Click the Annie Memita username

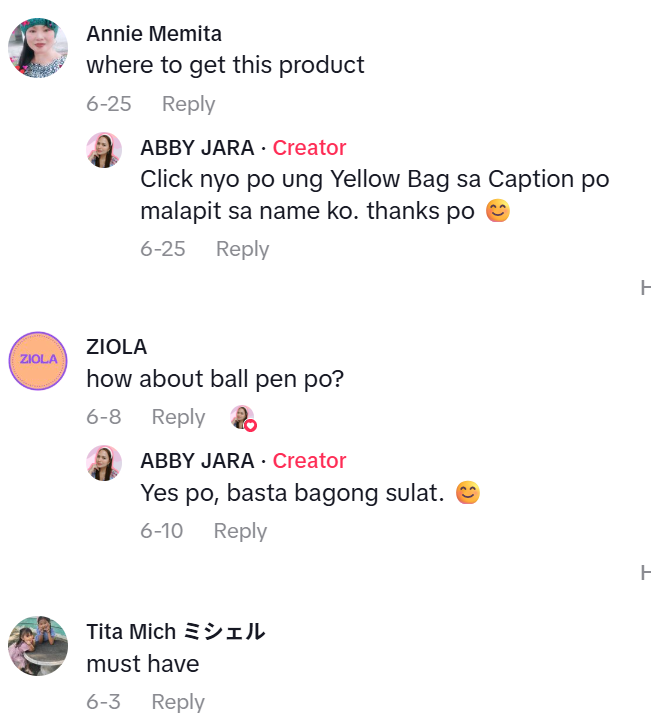tap(154, 34)
